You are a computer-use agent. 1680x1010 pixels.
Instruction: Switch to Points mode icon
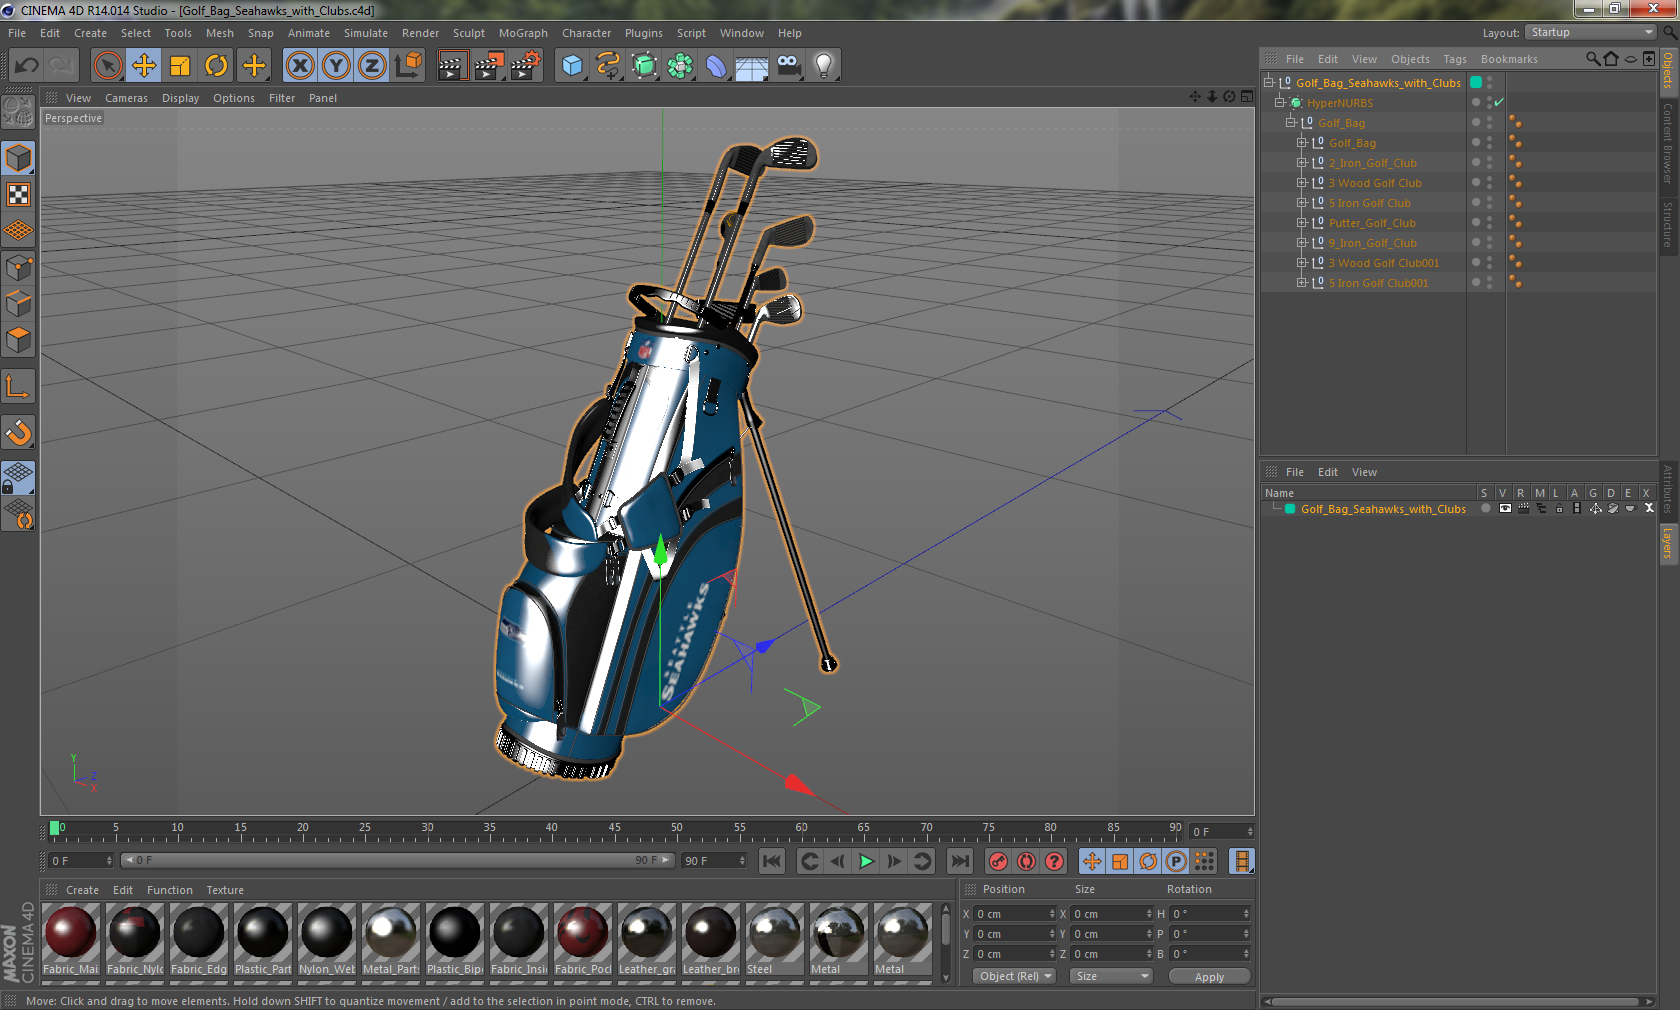pos(19,267)
